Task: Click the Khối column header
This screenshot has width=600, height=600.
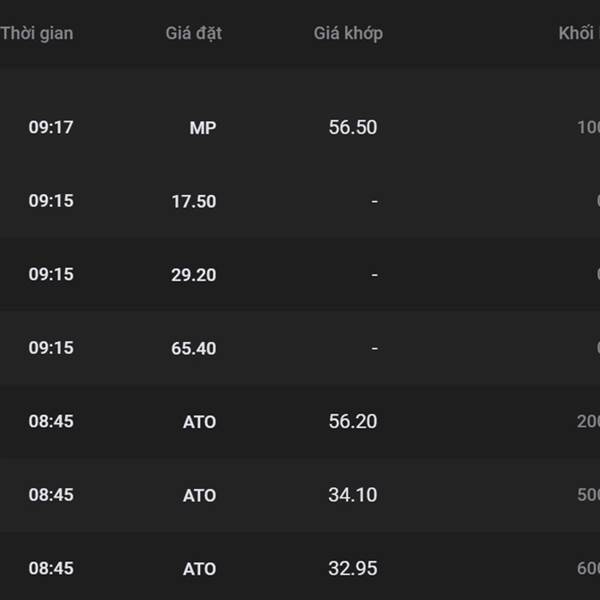Action: (578, 33)
